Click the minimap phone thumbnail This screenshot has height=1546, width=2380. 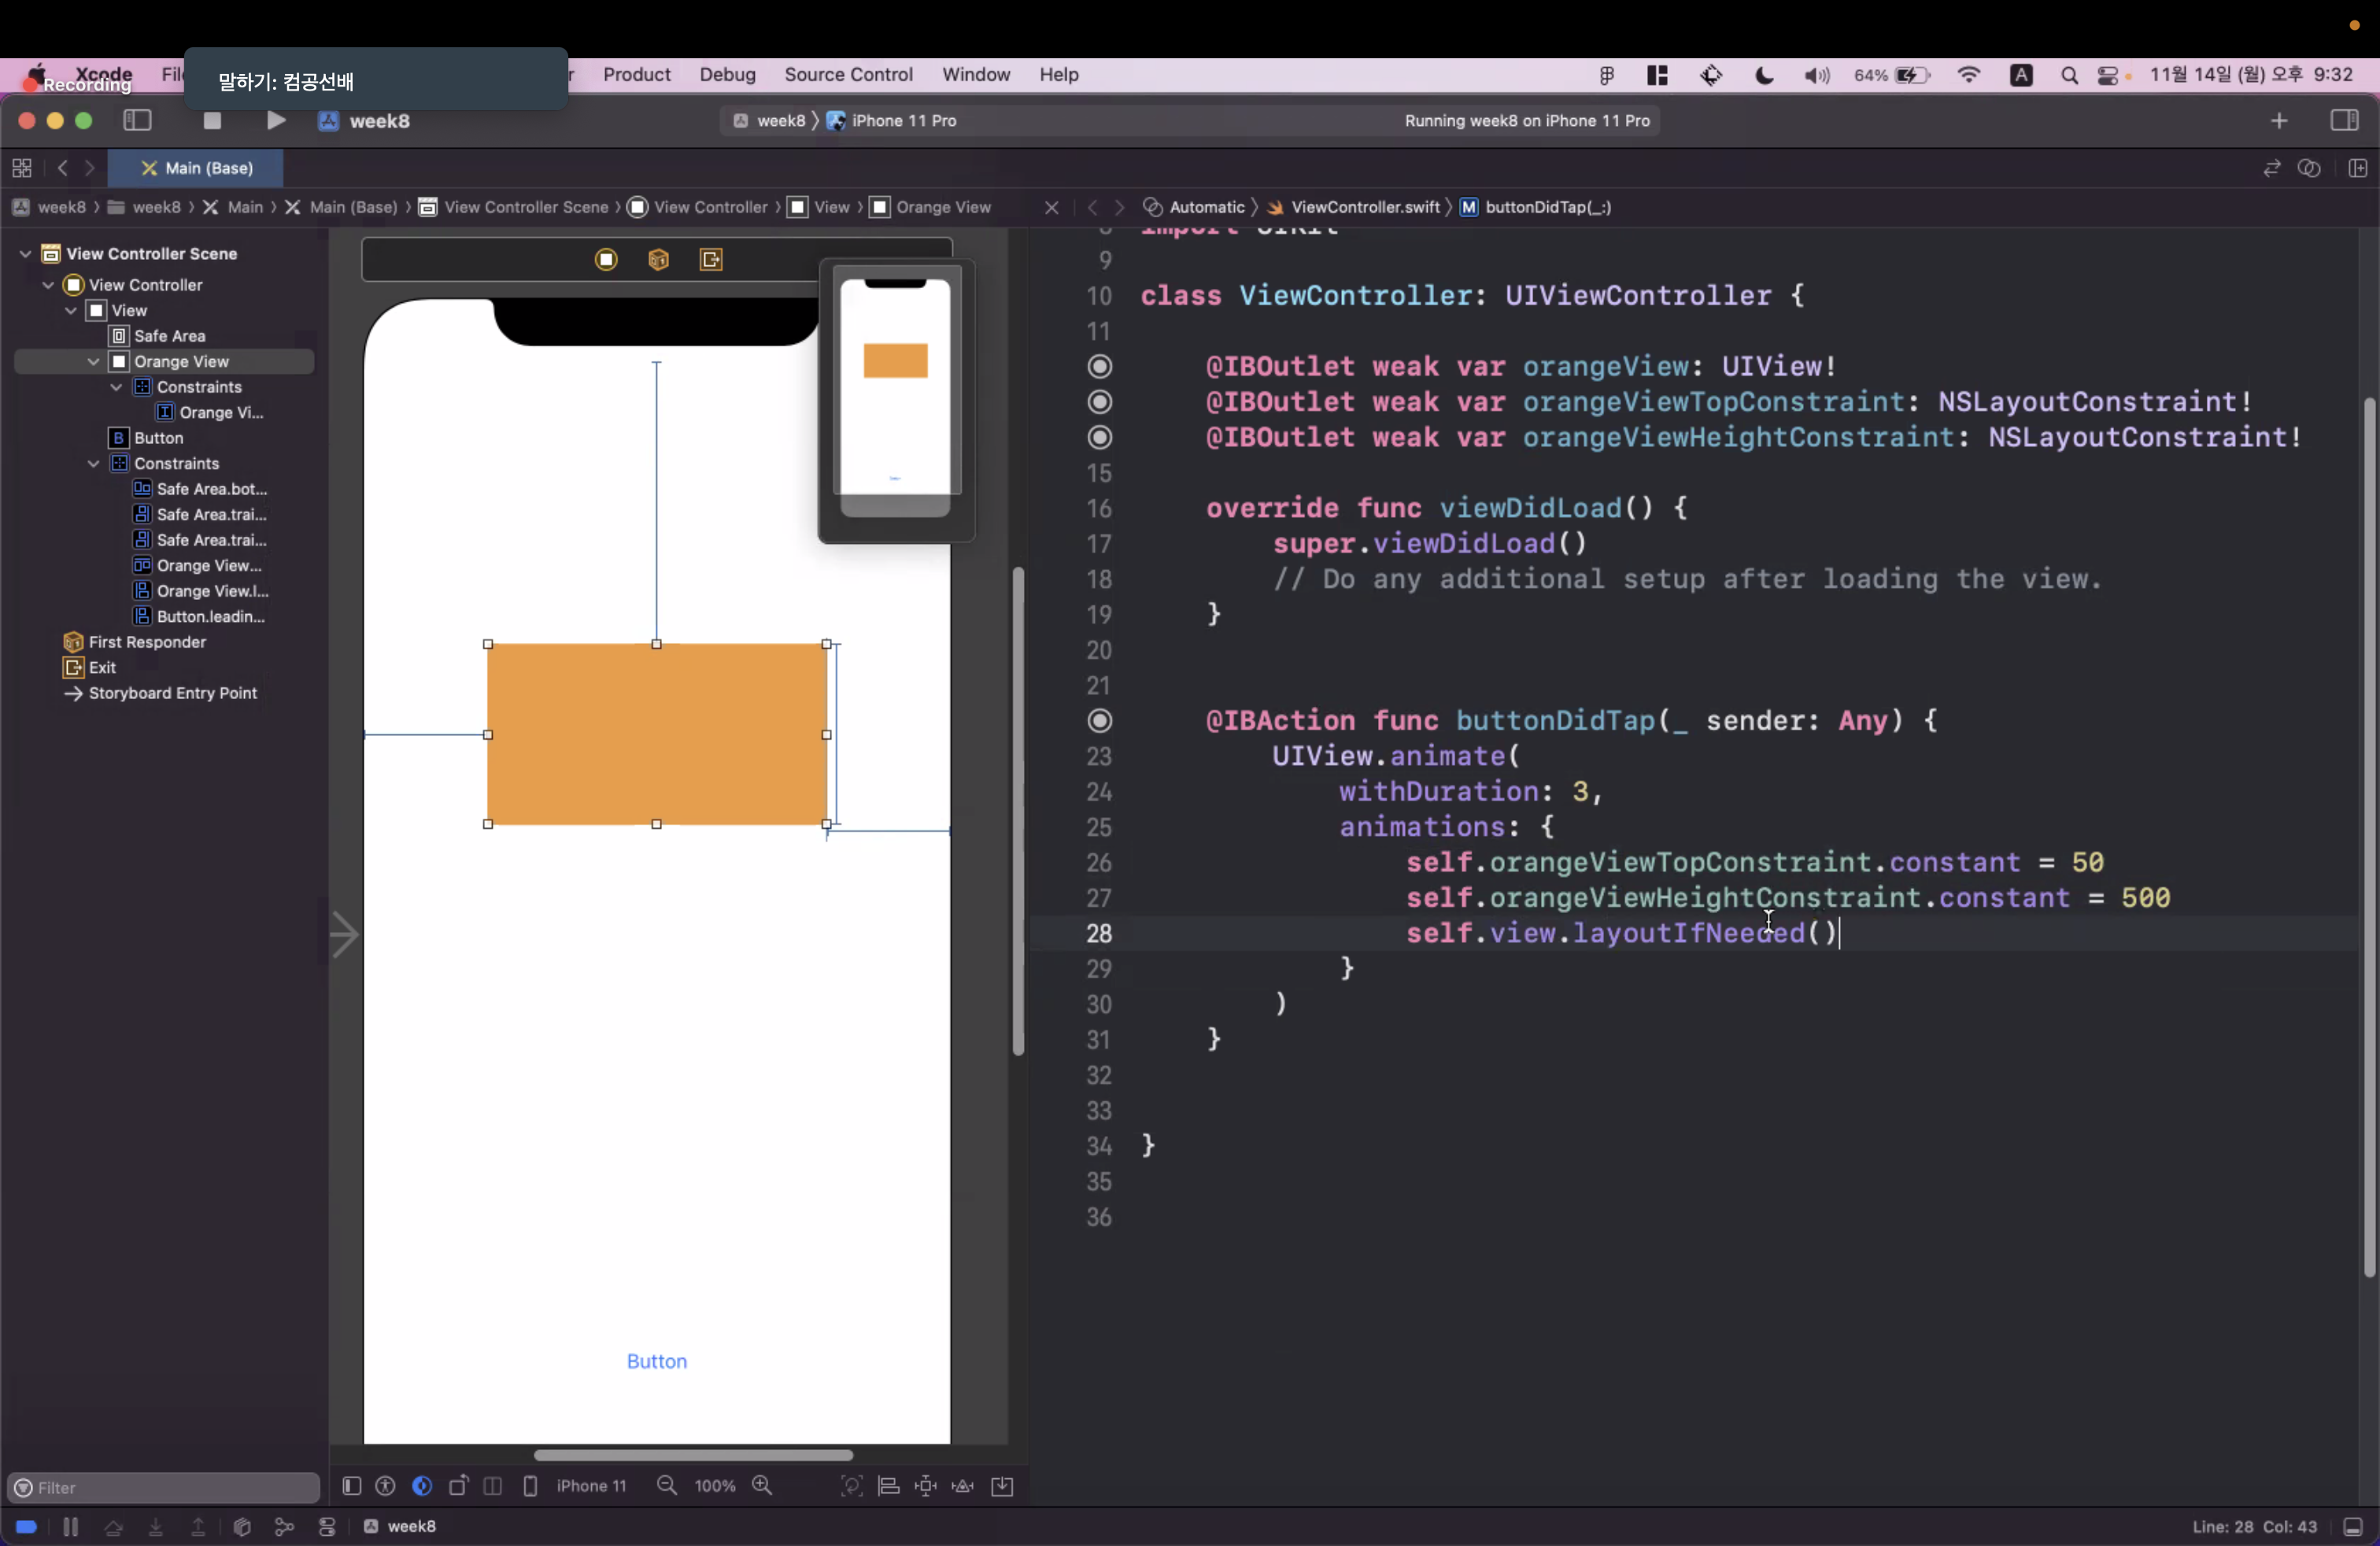point(895,398)
